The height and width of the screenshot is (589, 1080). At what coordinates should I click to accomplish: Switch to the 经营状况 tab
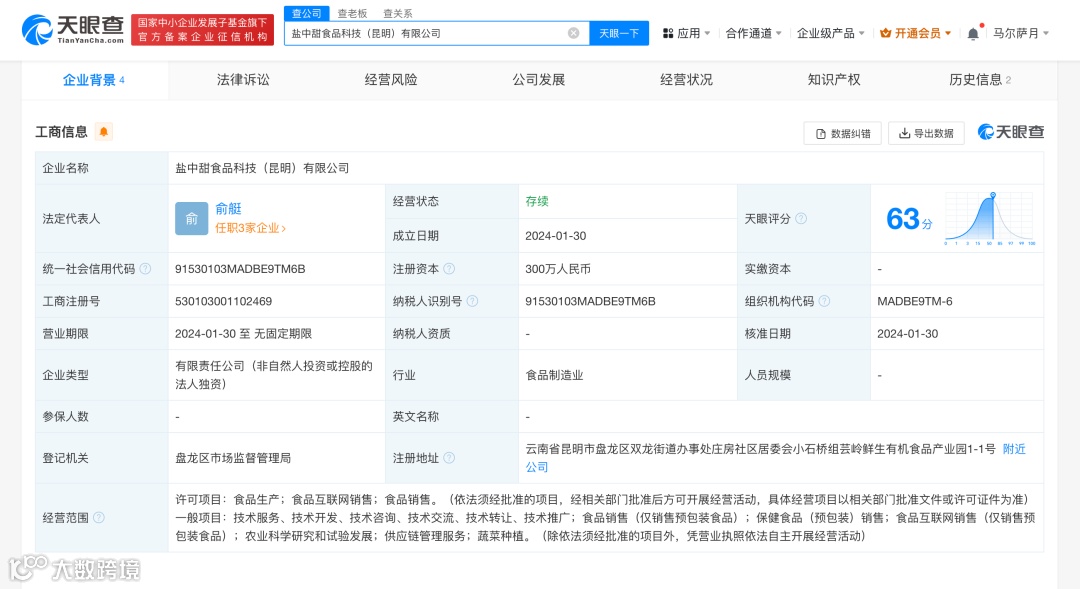686,80
